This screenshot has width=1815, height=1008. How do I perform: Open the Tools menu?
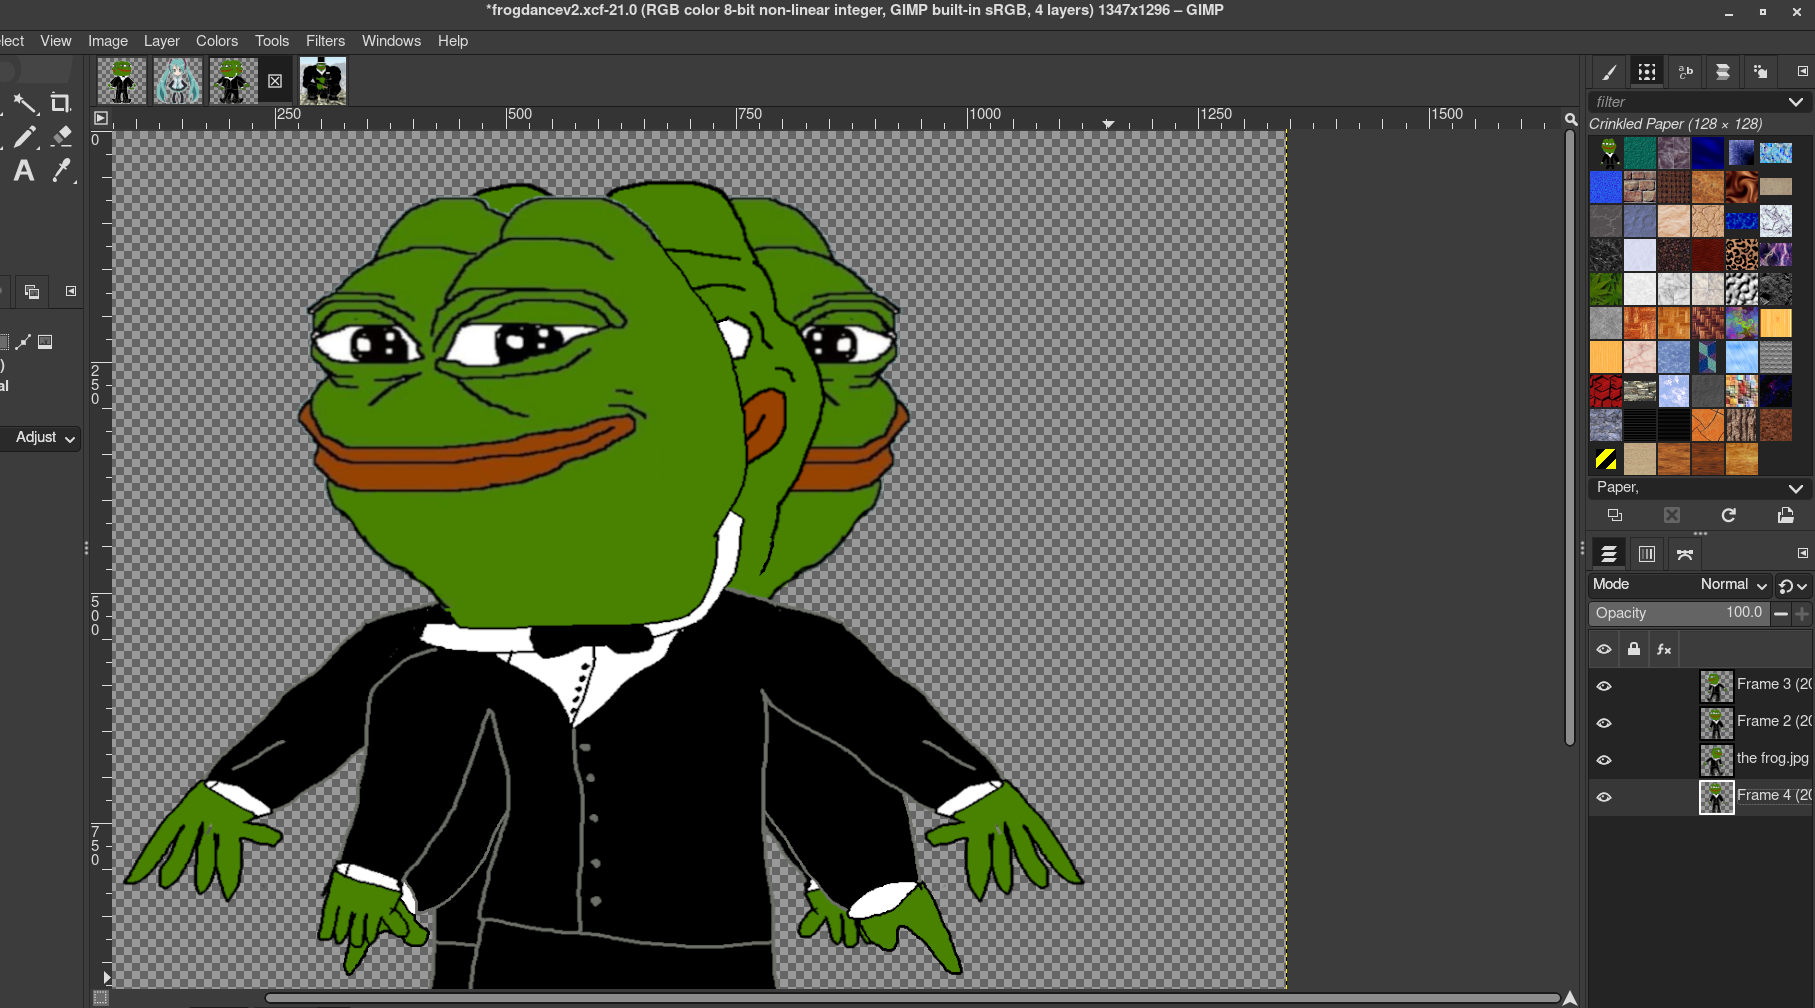[272, 41]
